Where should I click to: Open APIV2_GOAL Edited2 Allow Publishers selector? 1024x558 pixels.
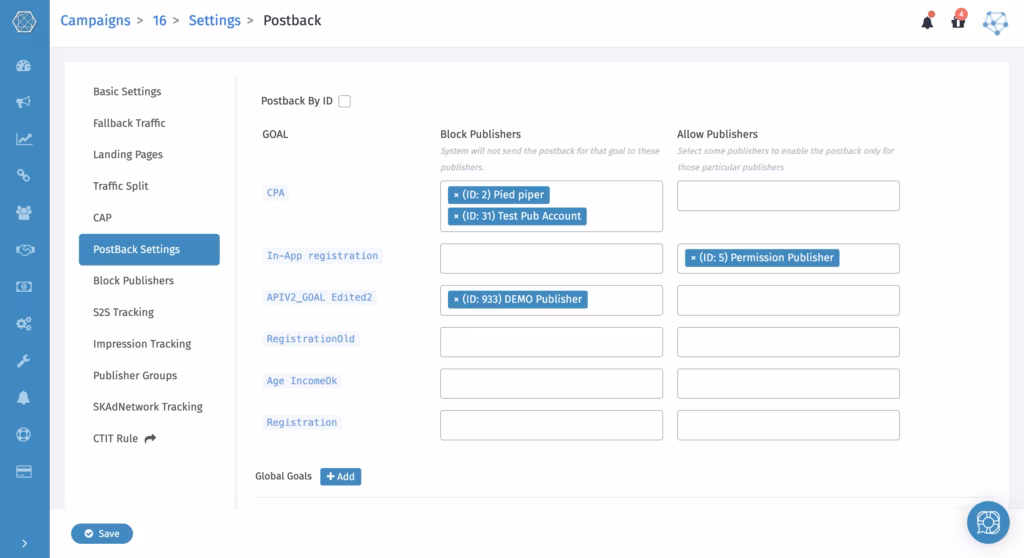pyautogui.click(x=788, y=300)
